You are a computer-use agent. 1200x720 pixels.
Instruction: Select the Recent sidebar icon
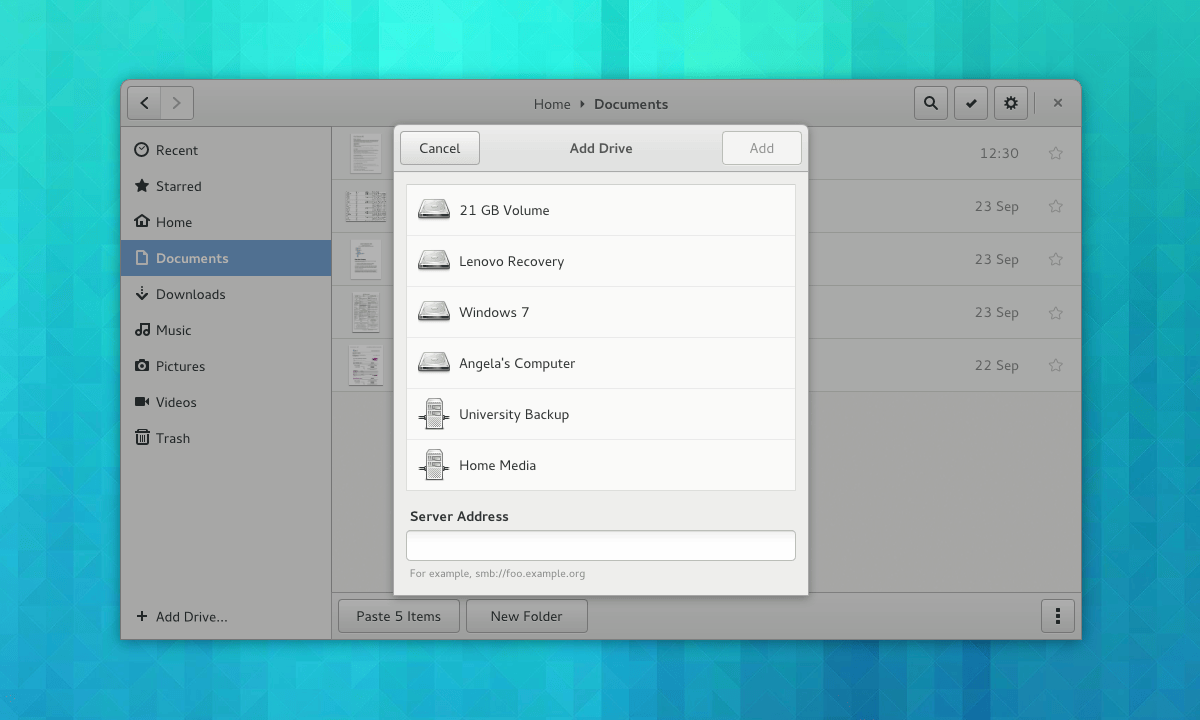tap(140, 150)
